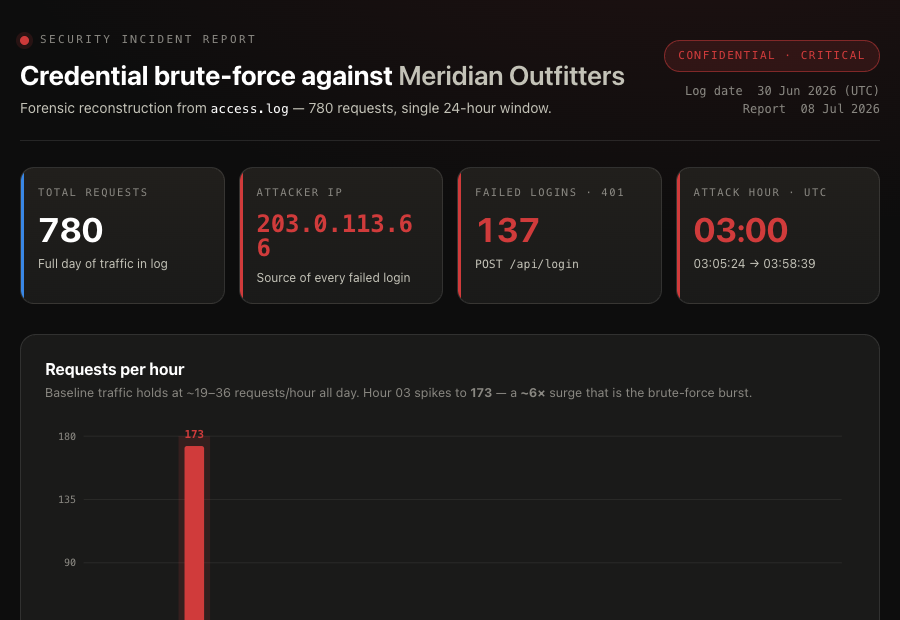
Task: Click the POST /api/login endpoint text
Action: click(527, 264)
